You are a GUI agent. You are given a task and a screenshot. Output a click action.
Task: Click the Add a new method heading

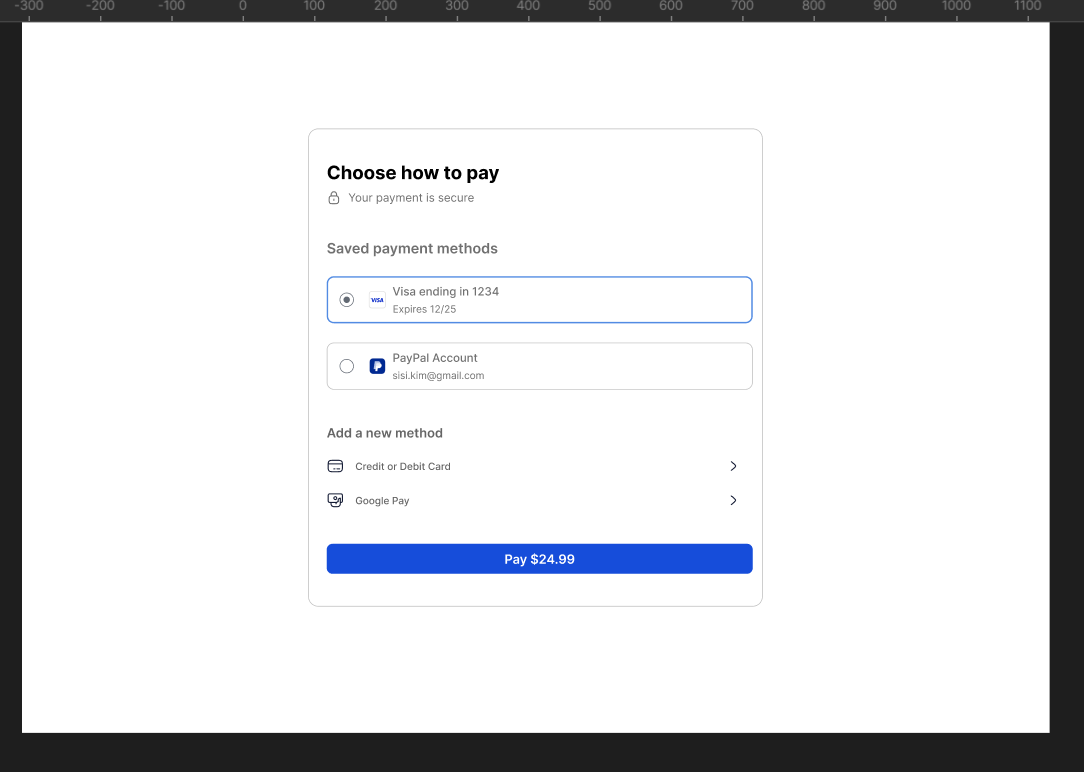coord(384,433)
